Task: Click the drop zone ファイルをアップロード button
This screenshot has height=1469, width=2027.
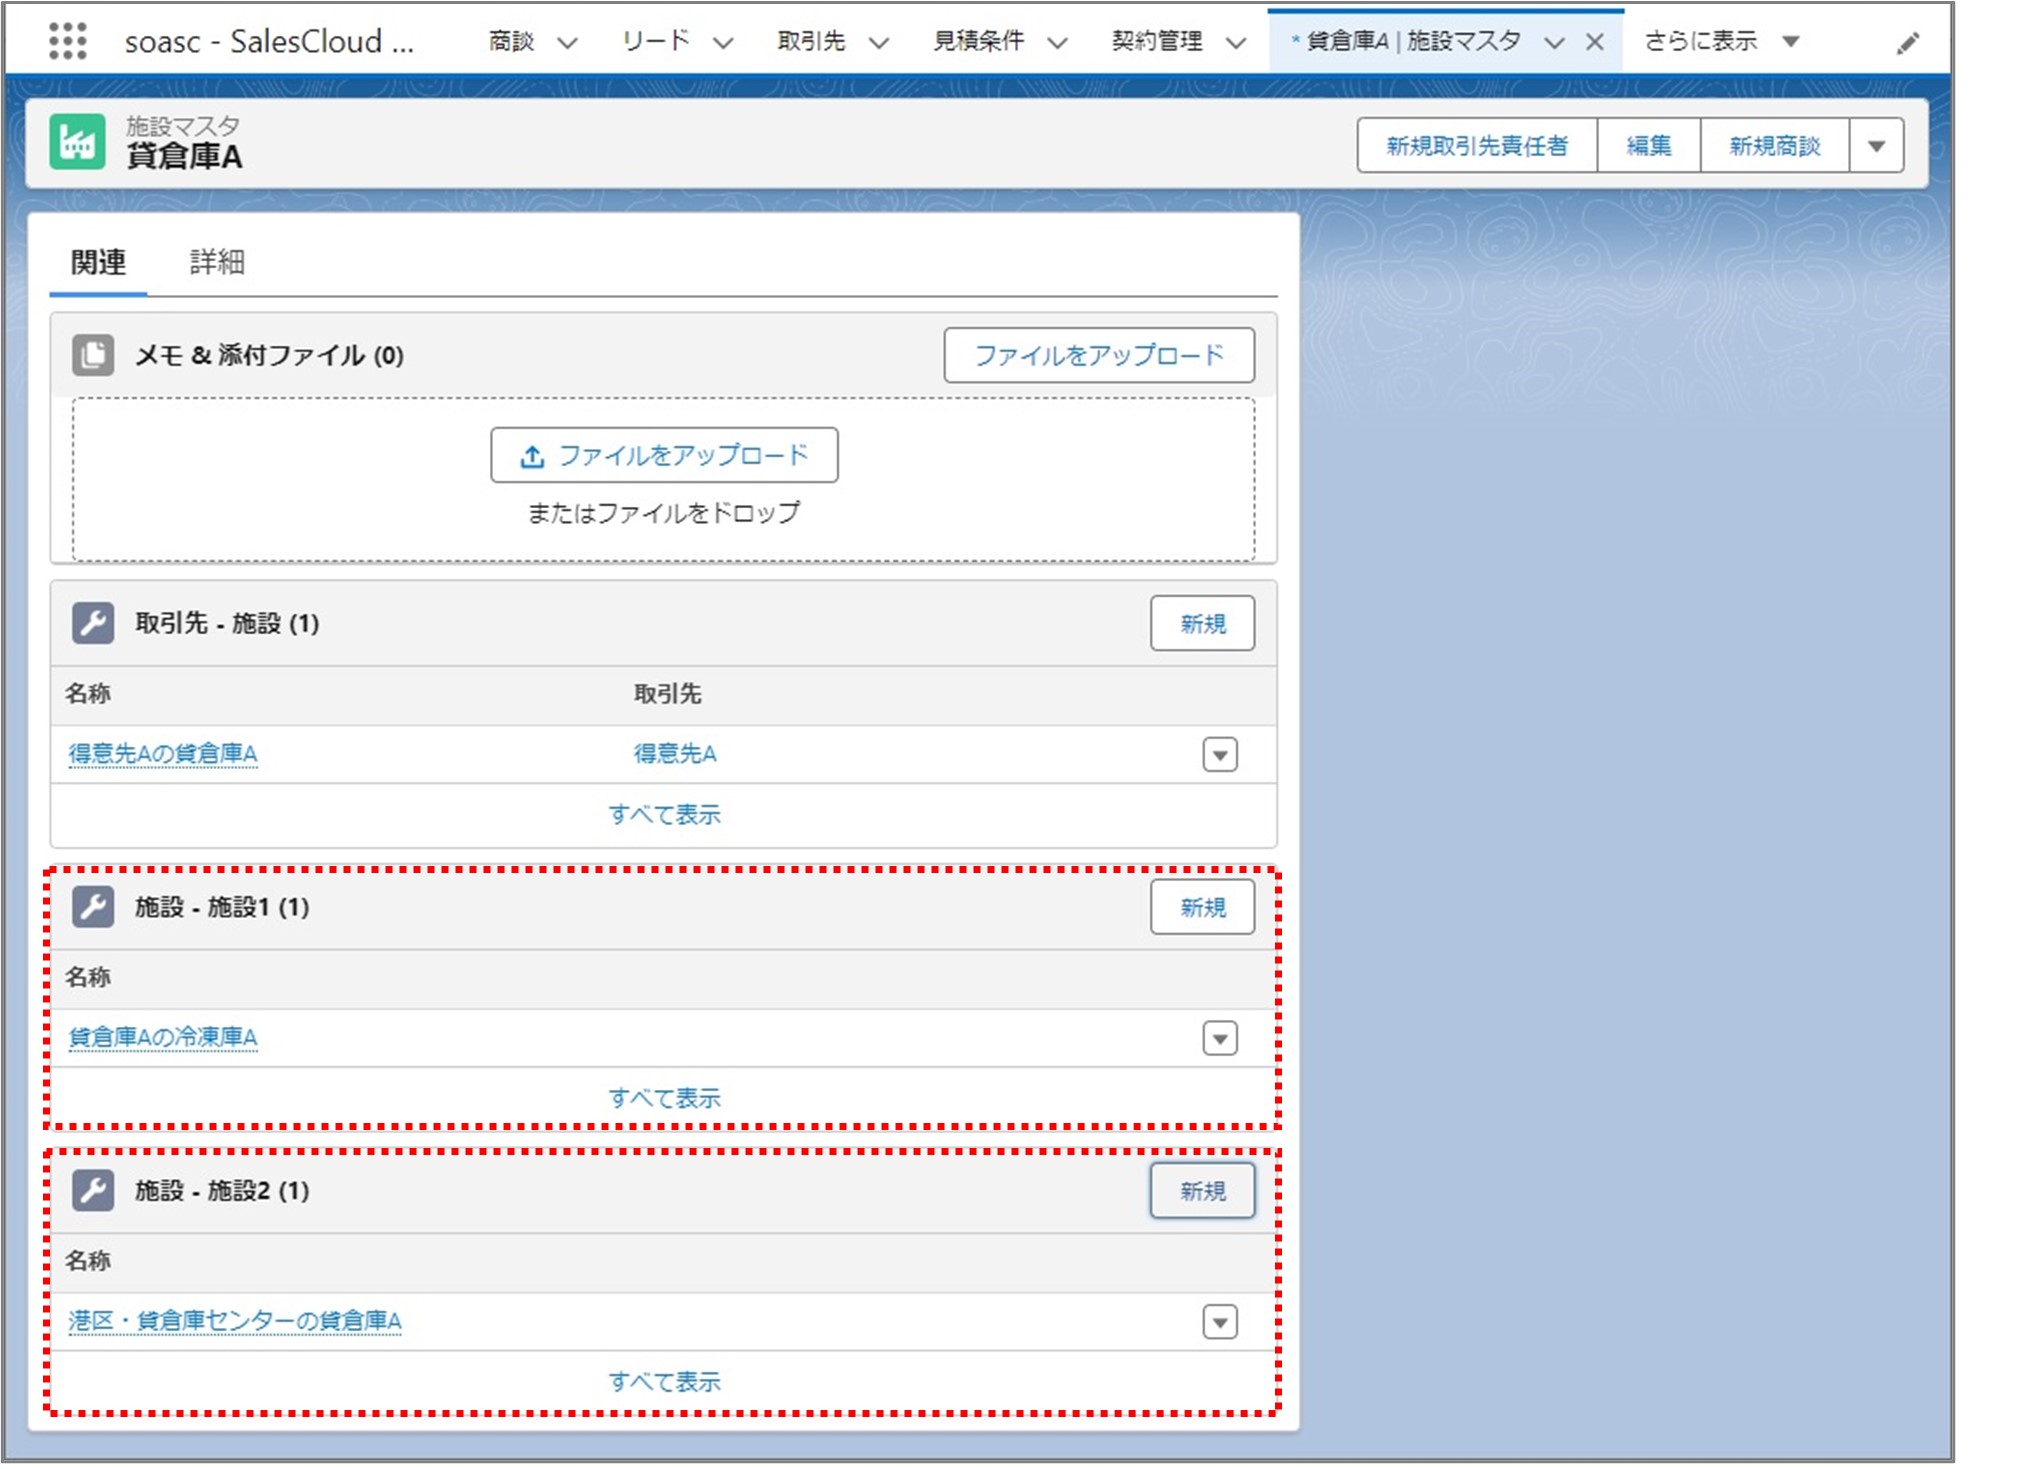Action: [x=664, y=456]
